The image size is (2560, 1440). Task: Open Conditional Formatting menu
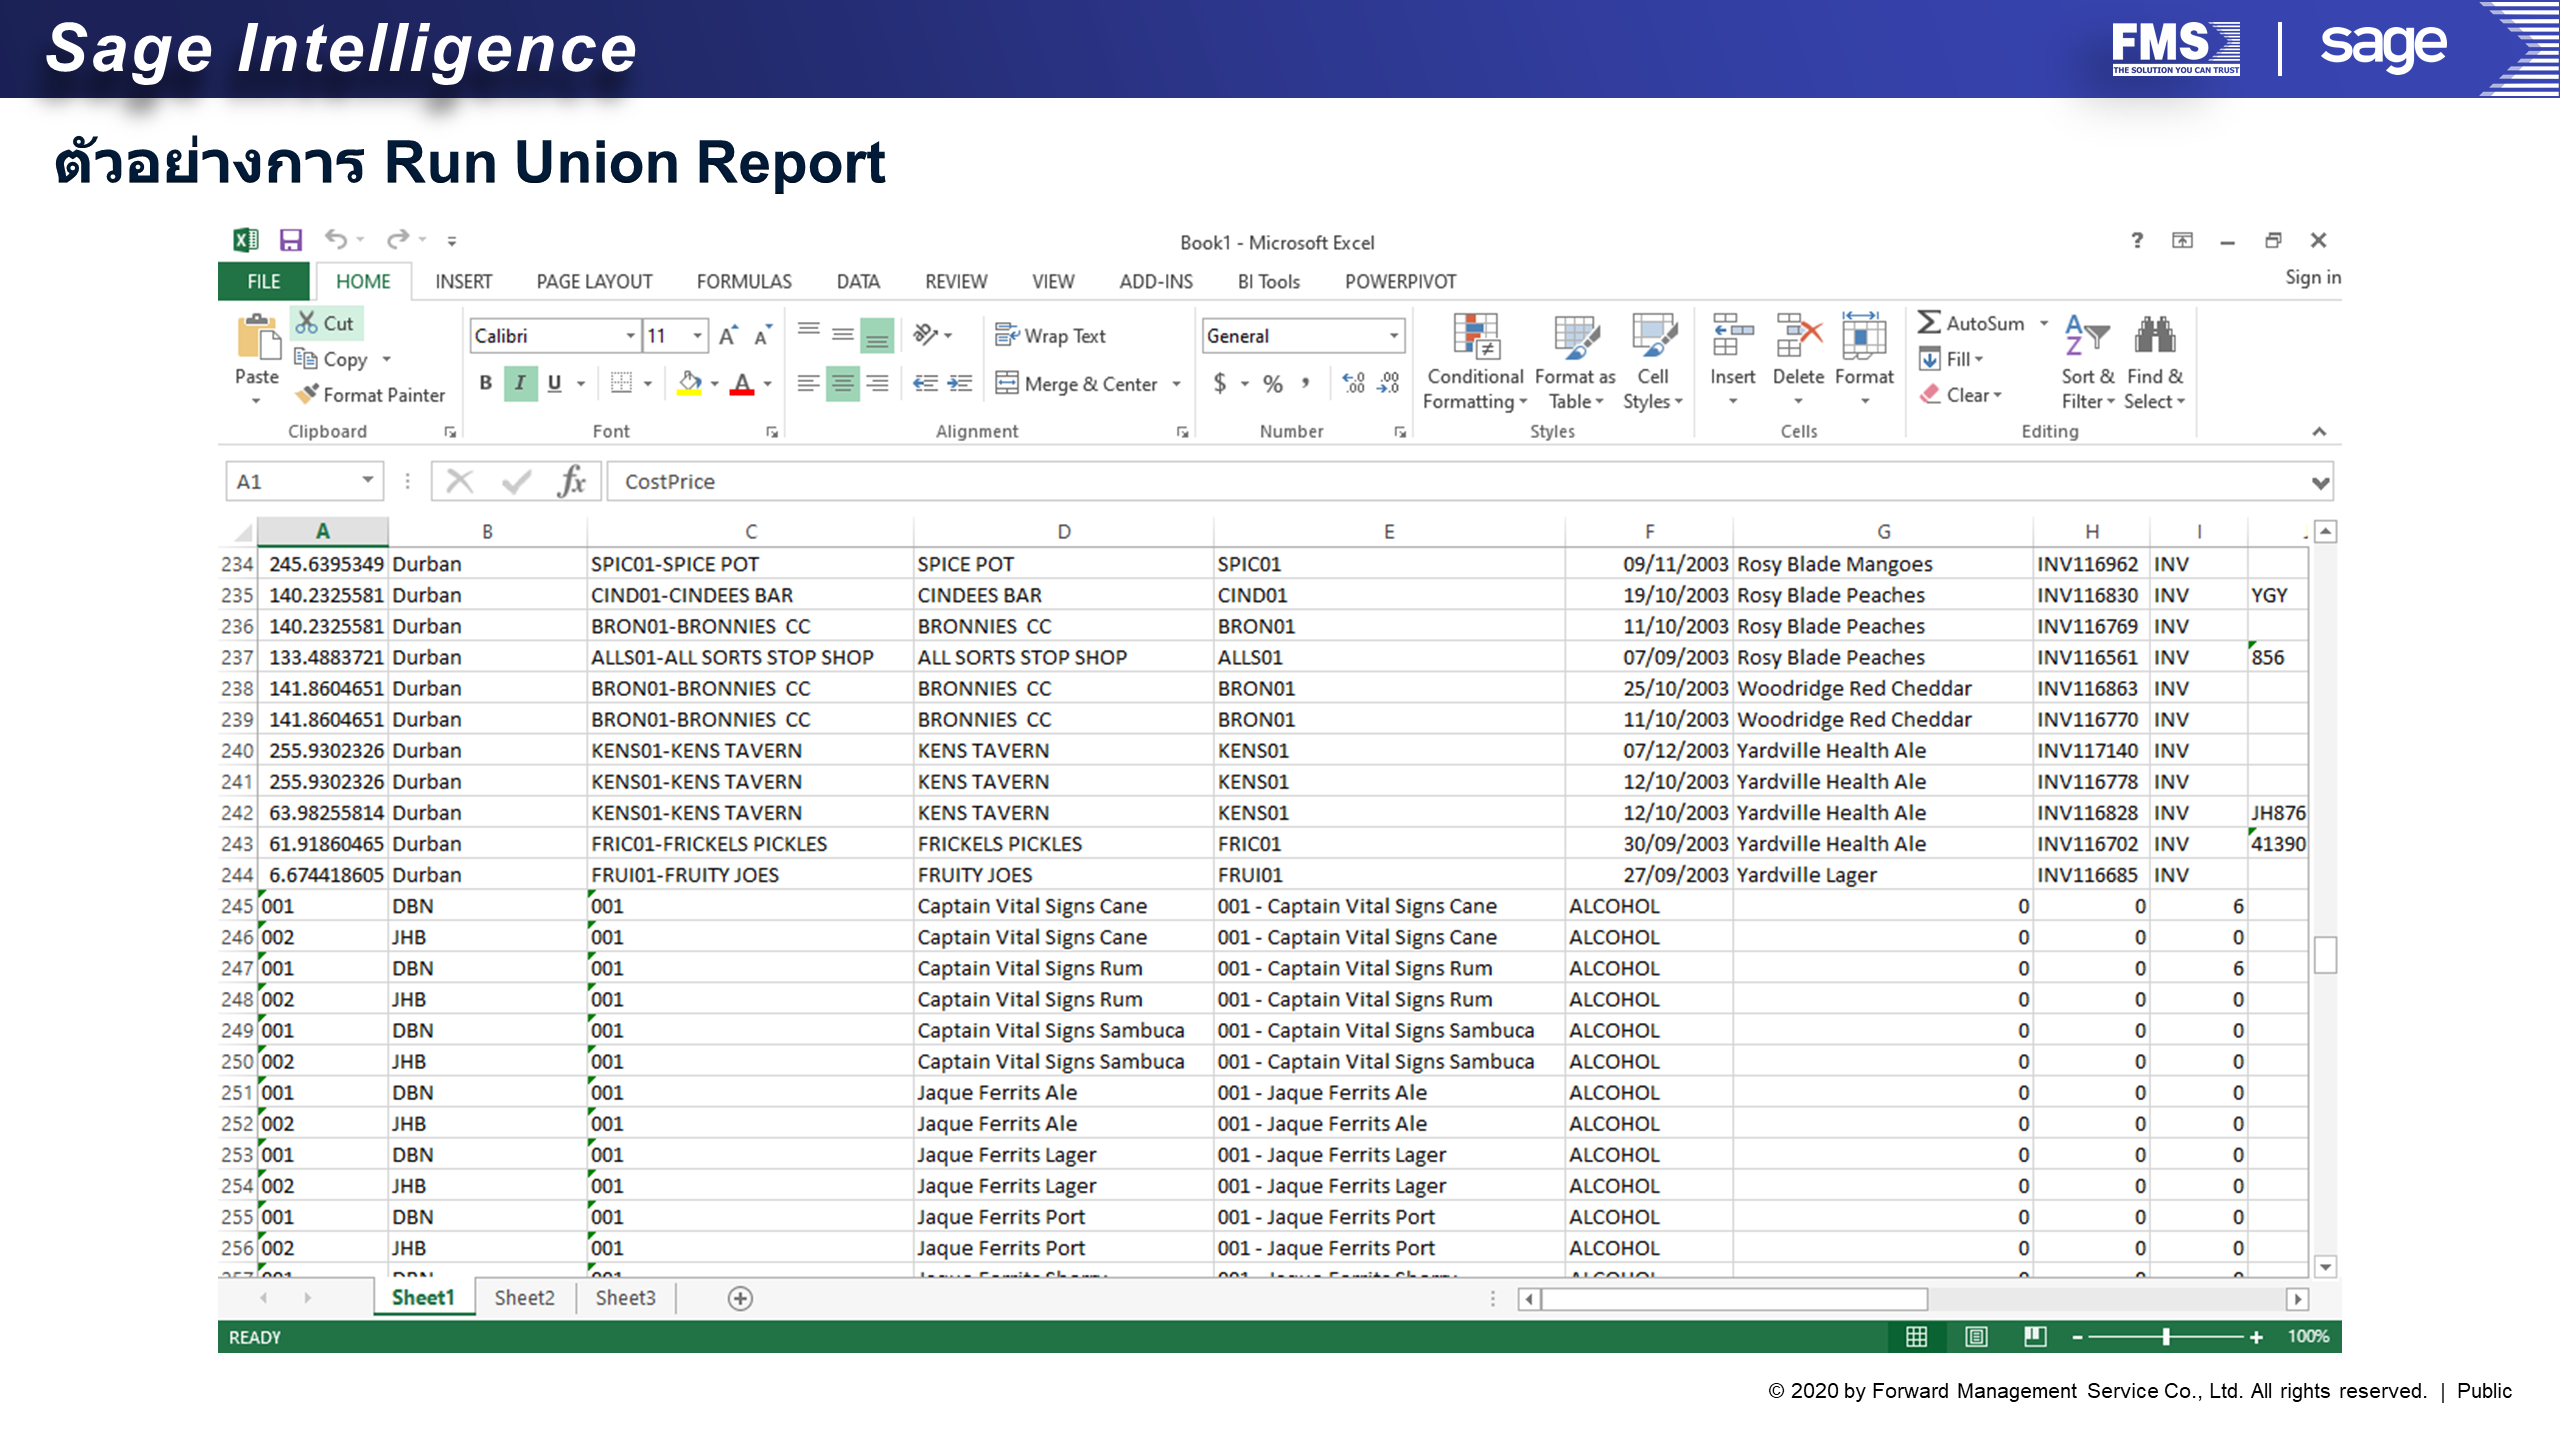[x=1475, y=361]
